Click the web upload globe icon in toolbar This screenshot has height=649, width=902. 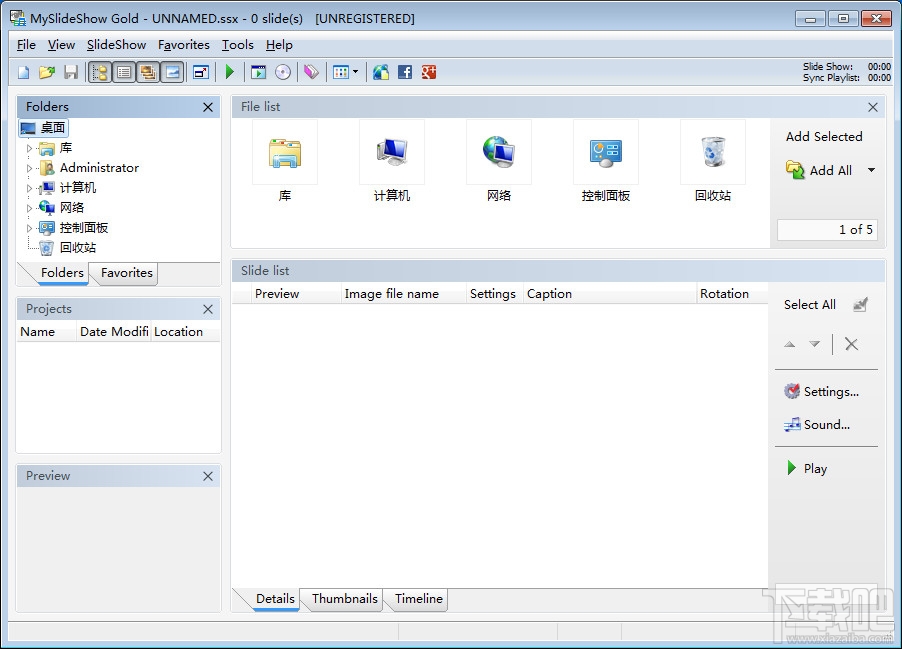(381, 72)
